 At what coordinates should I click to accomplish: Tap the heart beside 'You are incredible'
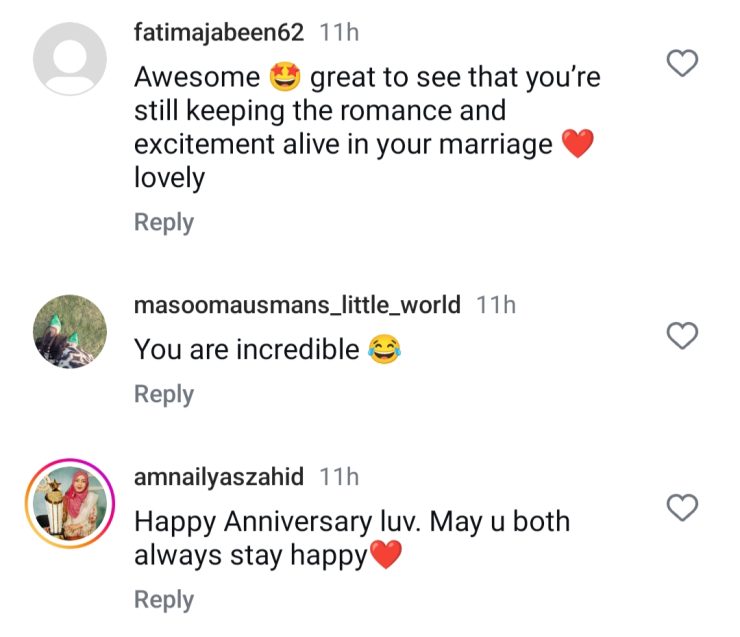point(682,337)
